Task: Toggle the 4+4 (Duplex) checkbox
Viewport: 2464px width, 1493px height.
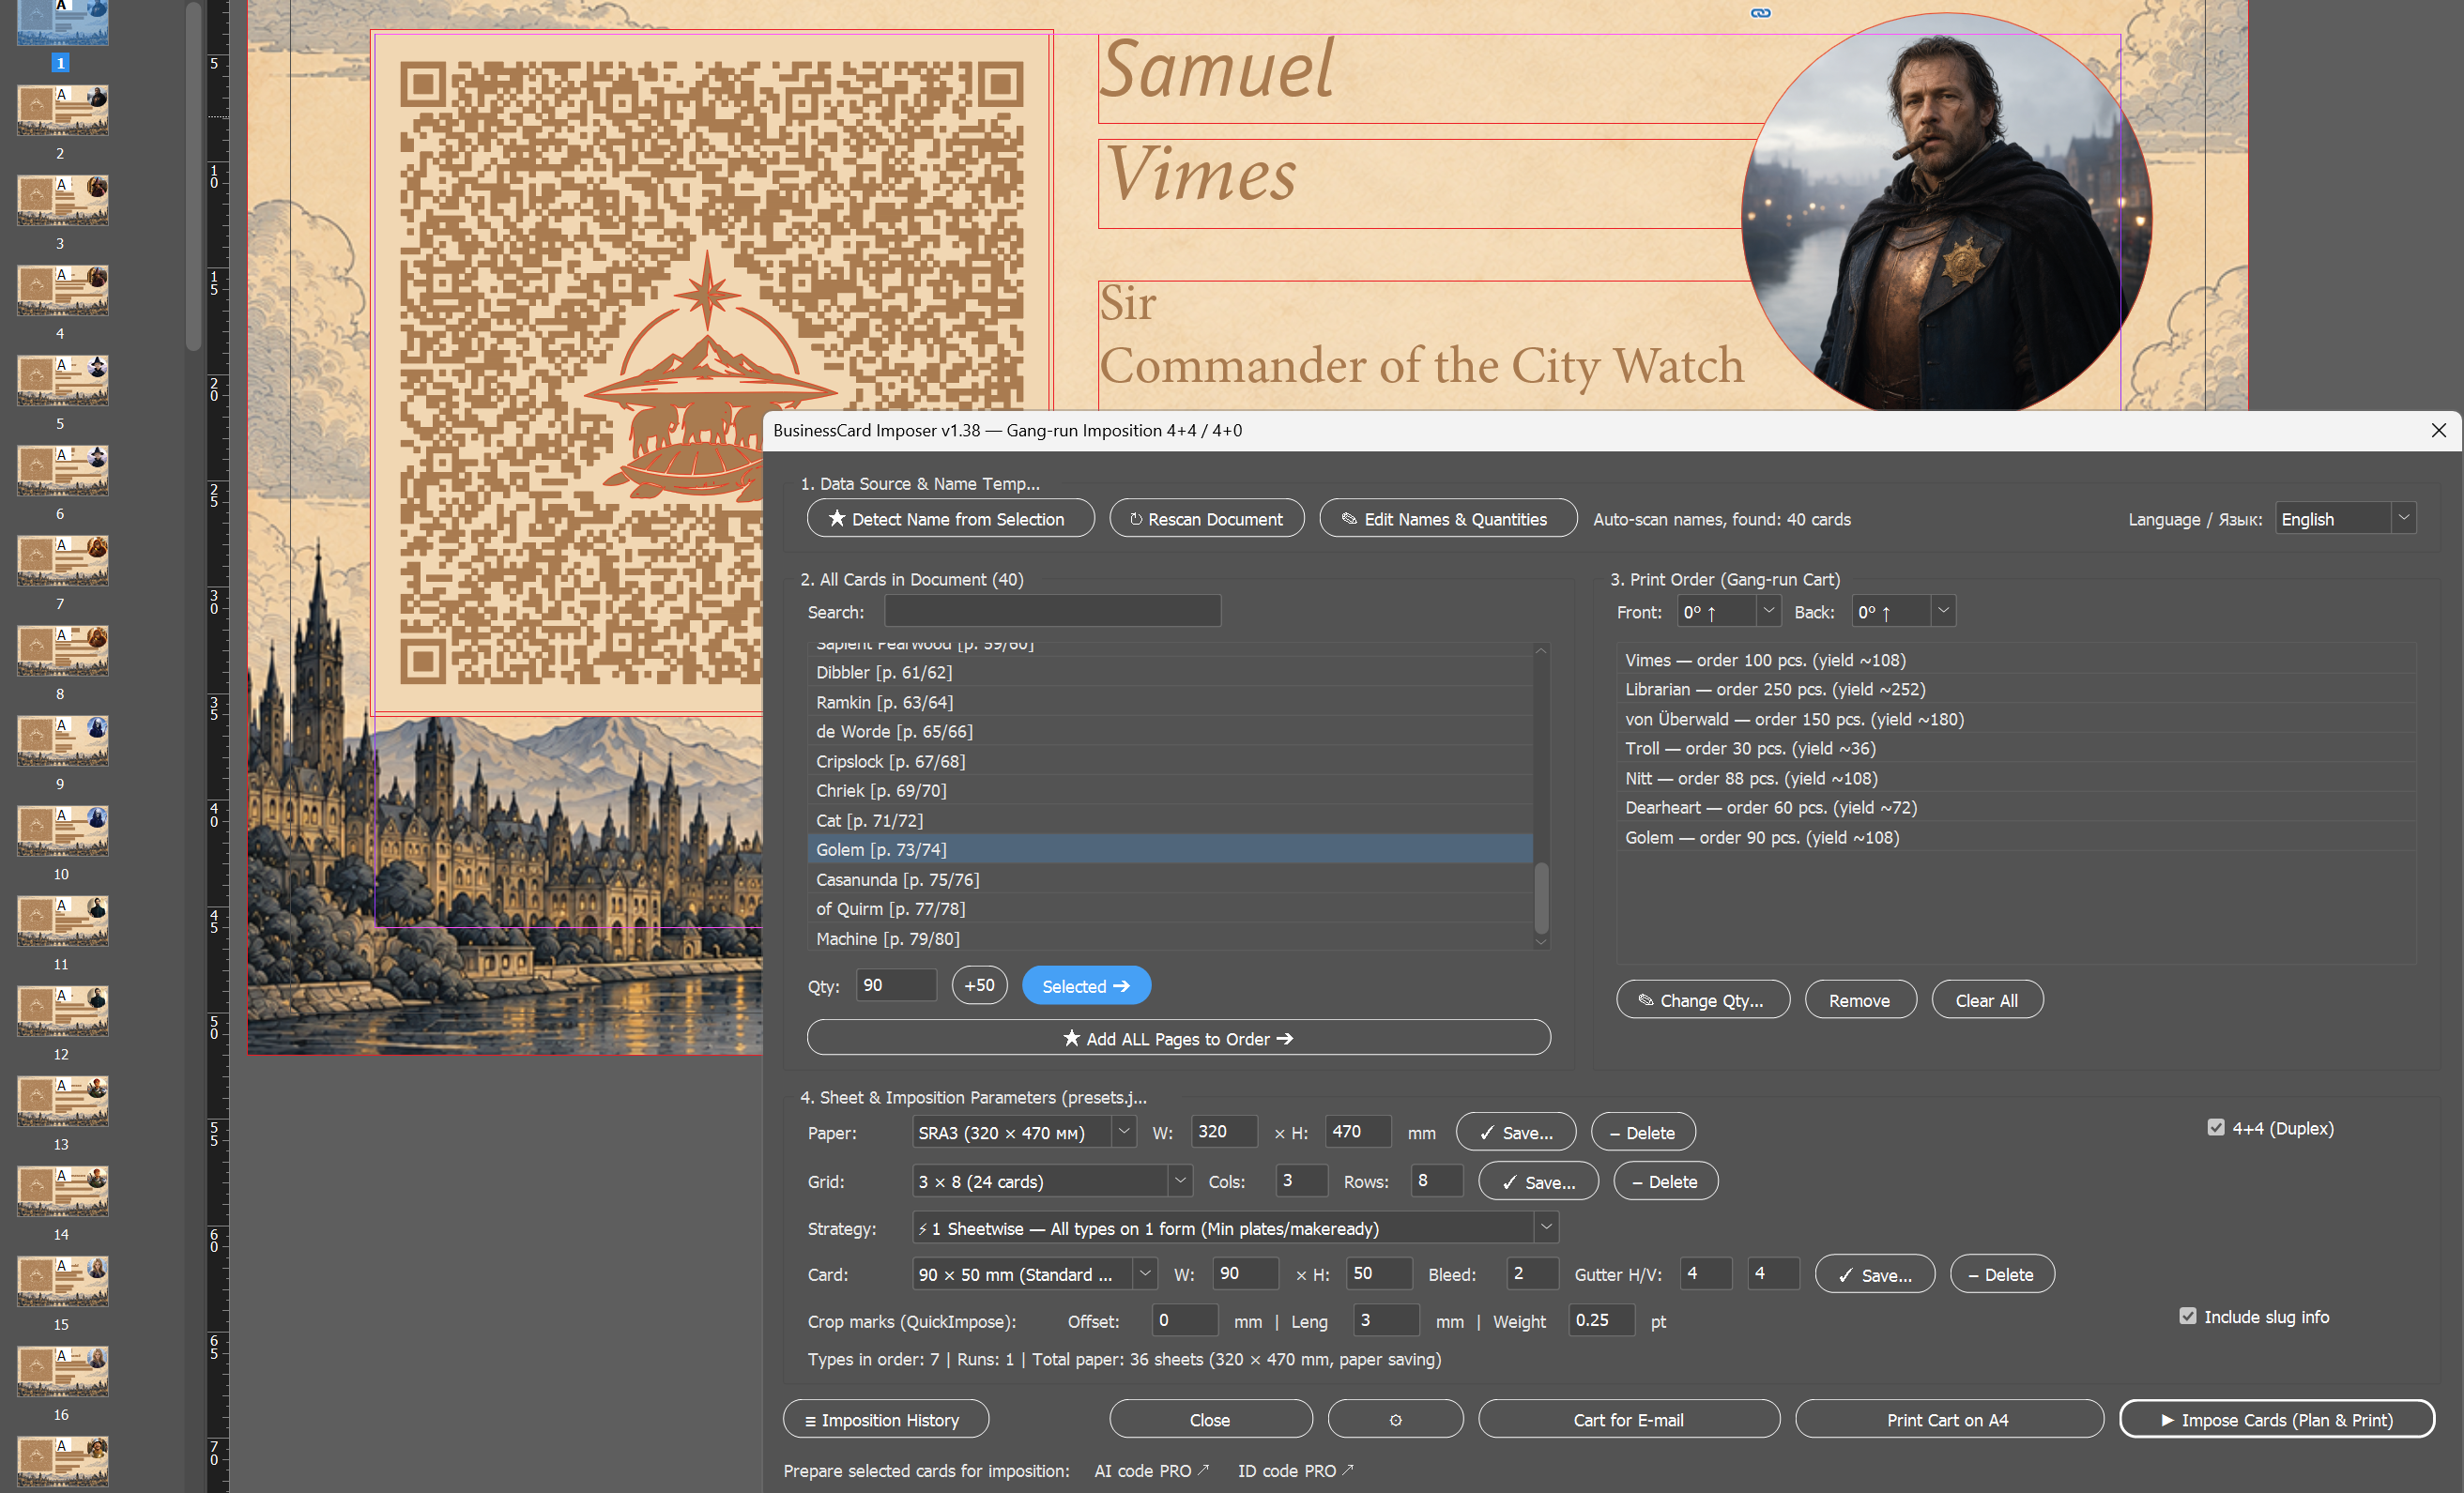Action: tap(2216, 1128)
